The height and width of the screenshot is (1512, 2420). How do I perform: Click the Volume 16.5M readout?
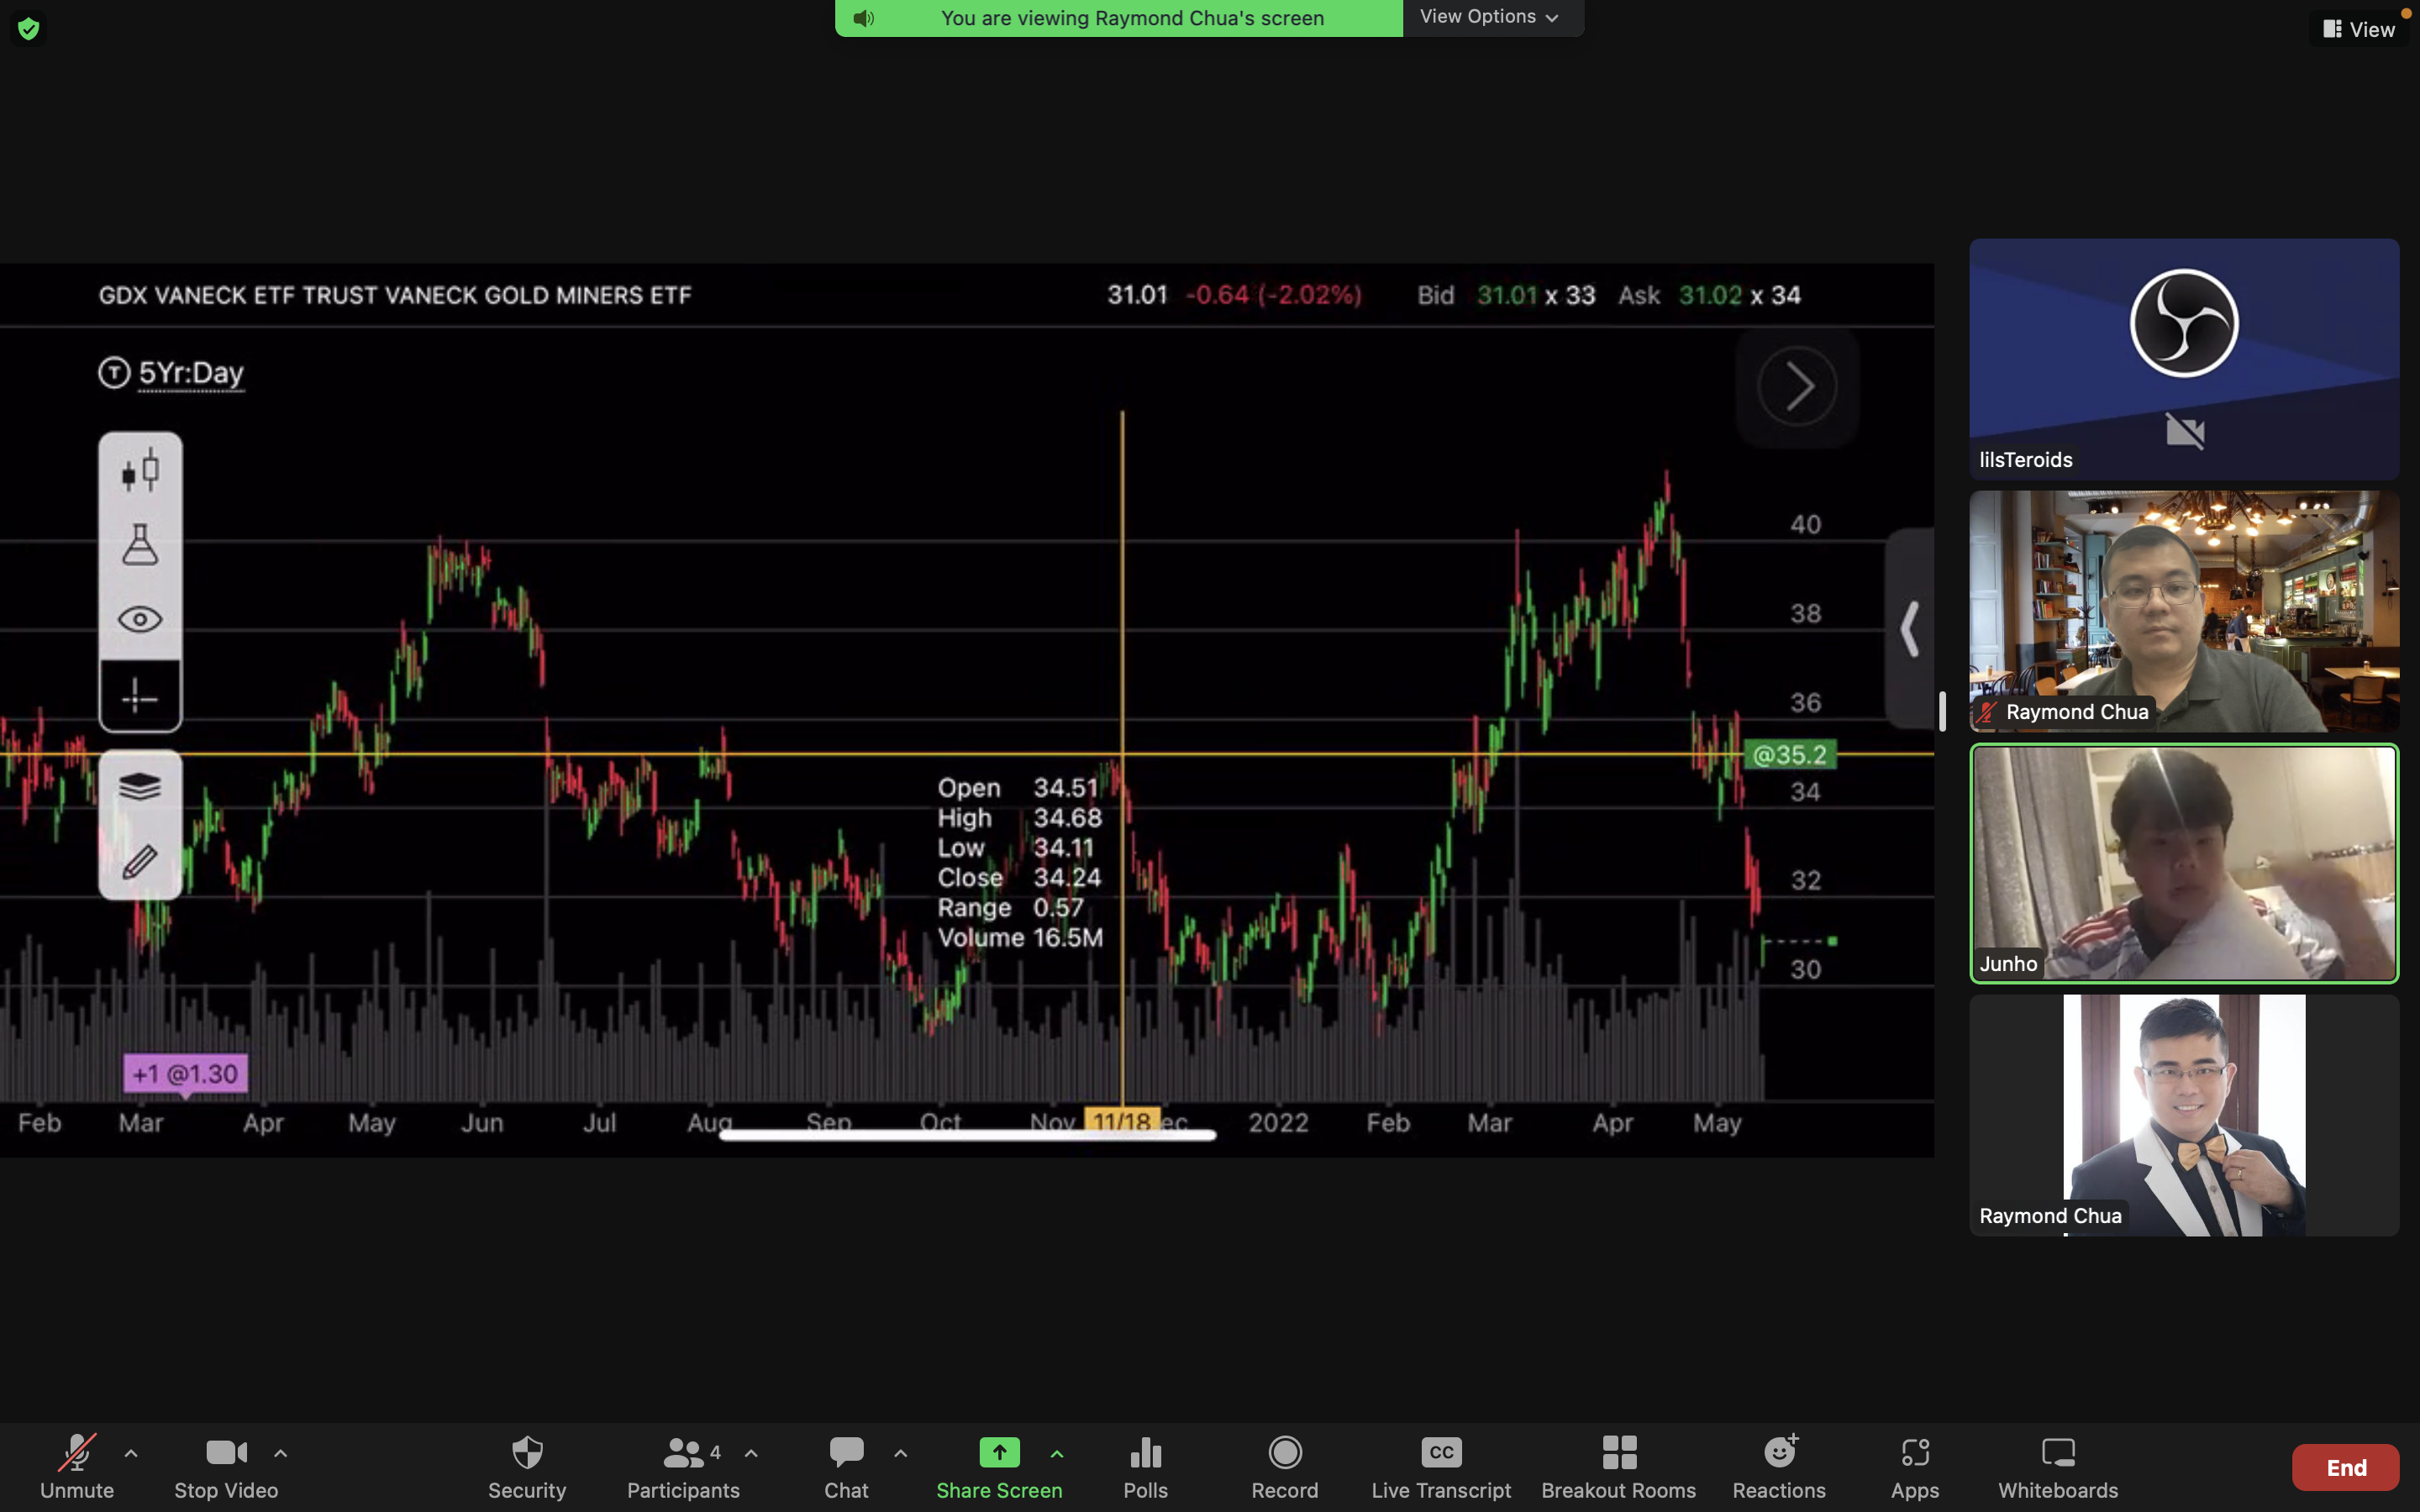(x=1020, y=938)
